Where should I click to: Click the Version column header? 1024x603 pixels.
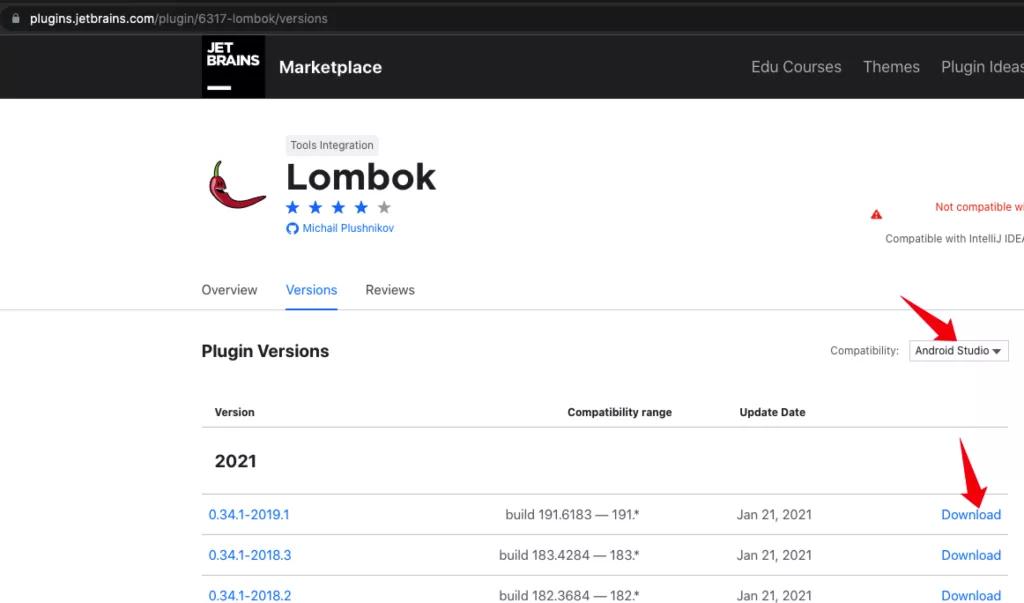tap(234, 412)
